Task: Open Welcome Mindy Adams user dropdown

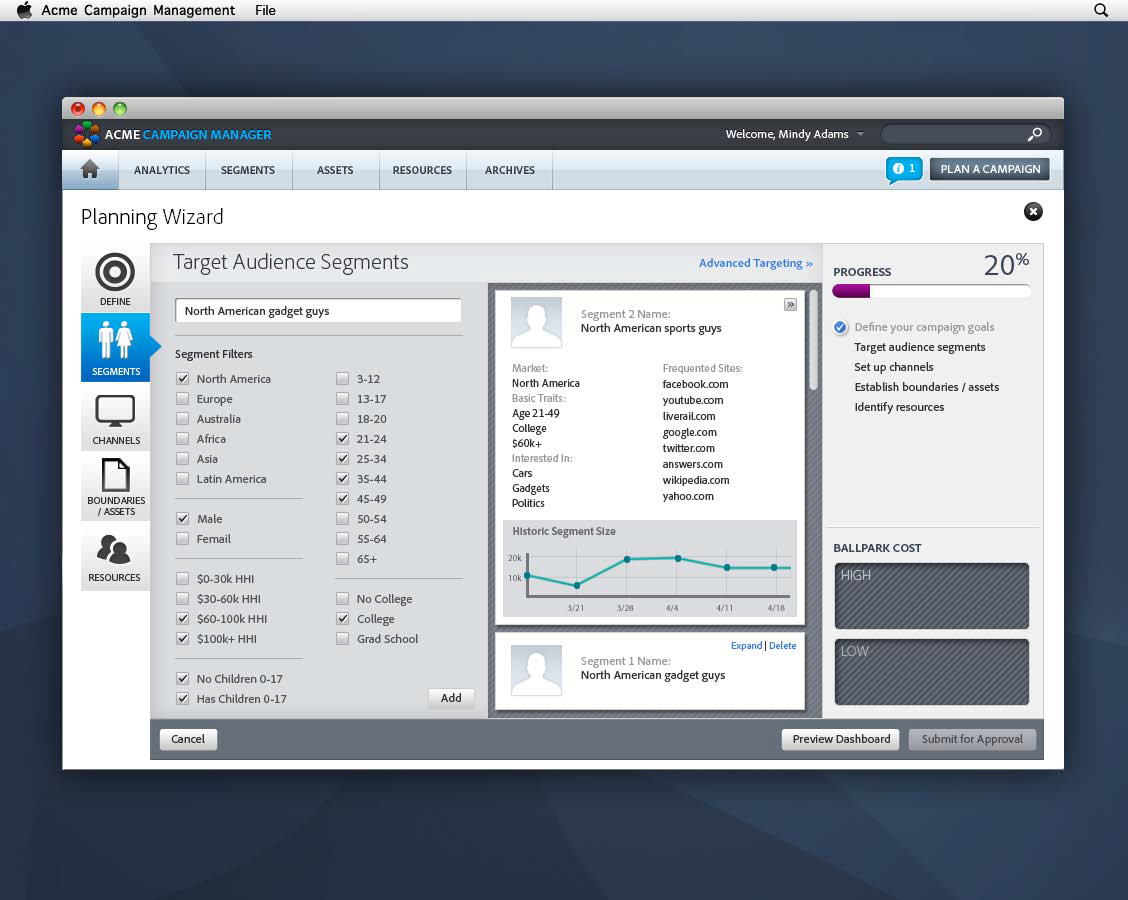Action: pyautogui.click(x=794, y=134)
